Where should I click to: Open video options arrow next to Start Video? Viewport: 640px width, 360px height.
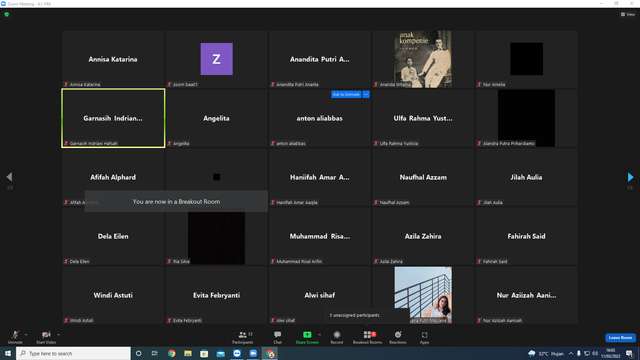pyautogui.click(x=59, y=335)
